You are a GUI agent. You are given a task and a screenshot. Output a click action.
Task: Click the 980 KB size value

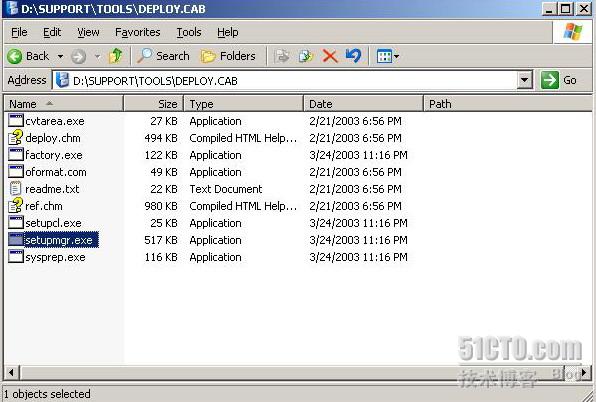[161, 206]
